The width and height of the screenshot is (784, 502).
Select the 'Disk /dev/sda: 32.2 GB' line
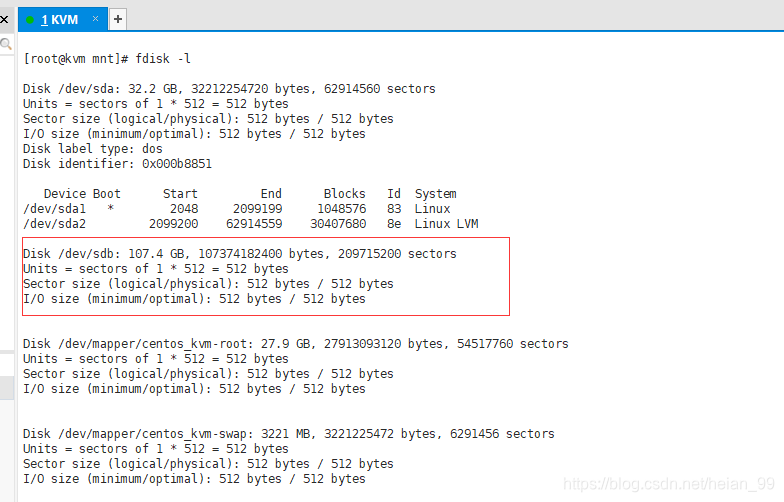pos(229,89)
